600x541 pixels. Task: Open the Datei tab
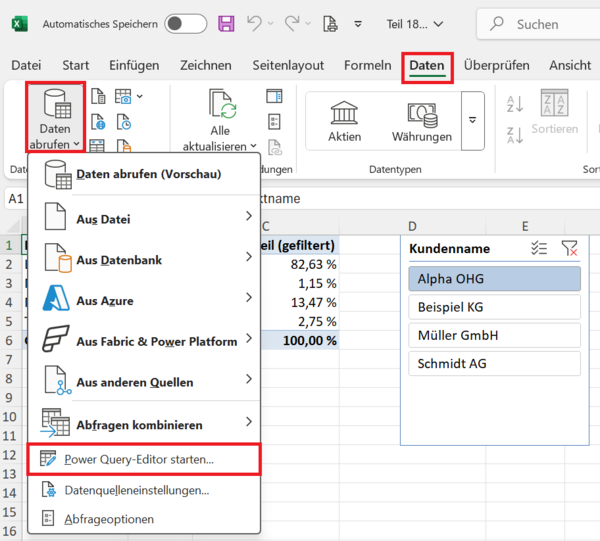pyautogui.click(x=26, y=65)
